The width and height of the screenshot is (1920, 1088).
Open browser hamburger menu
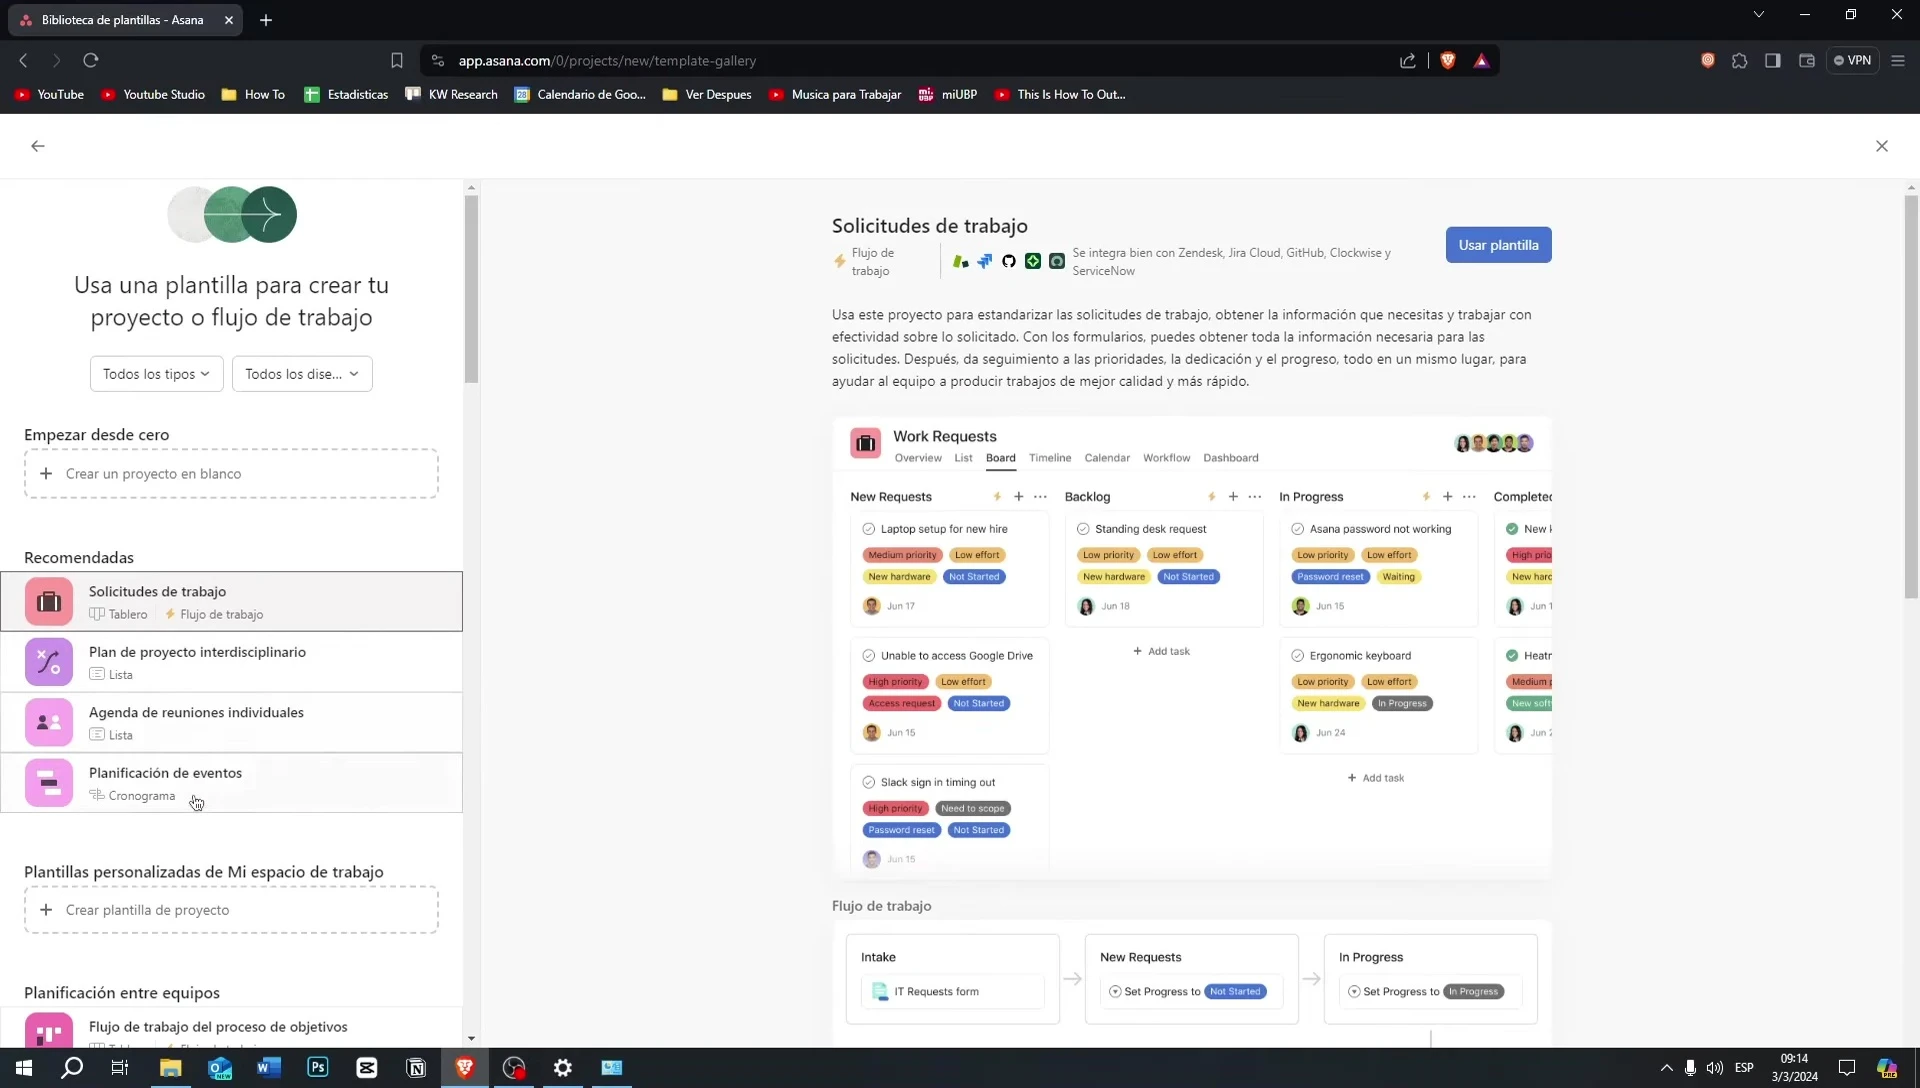(x=1898, y=61)
